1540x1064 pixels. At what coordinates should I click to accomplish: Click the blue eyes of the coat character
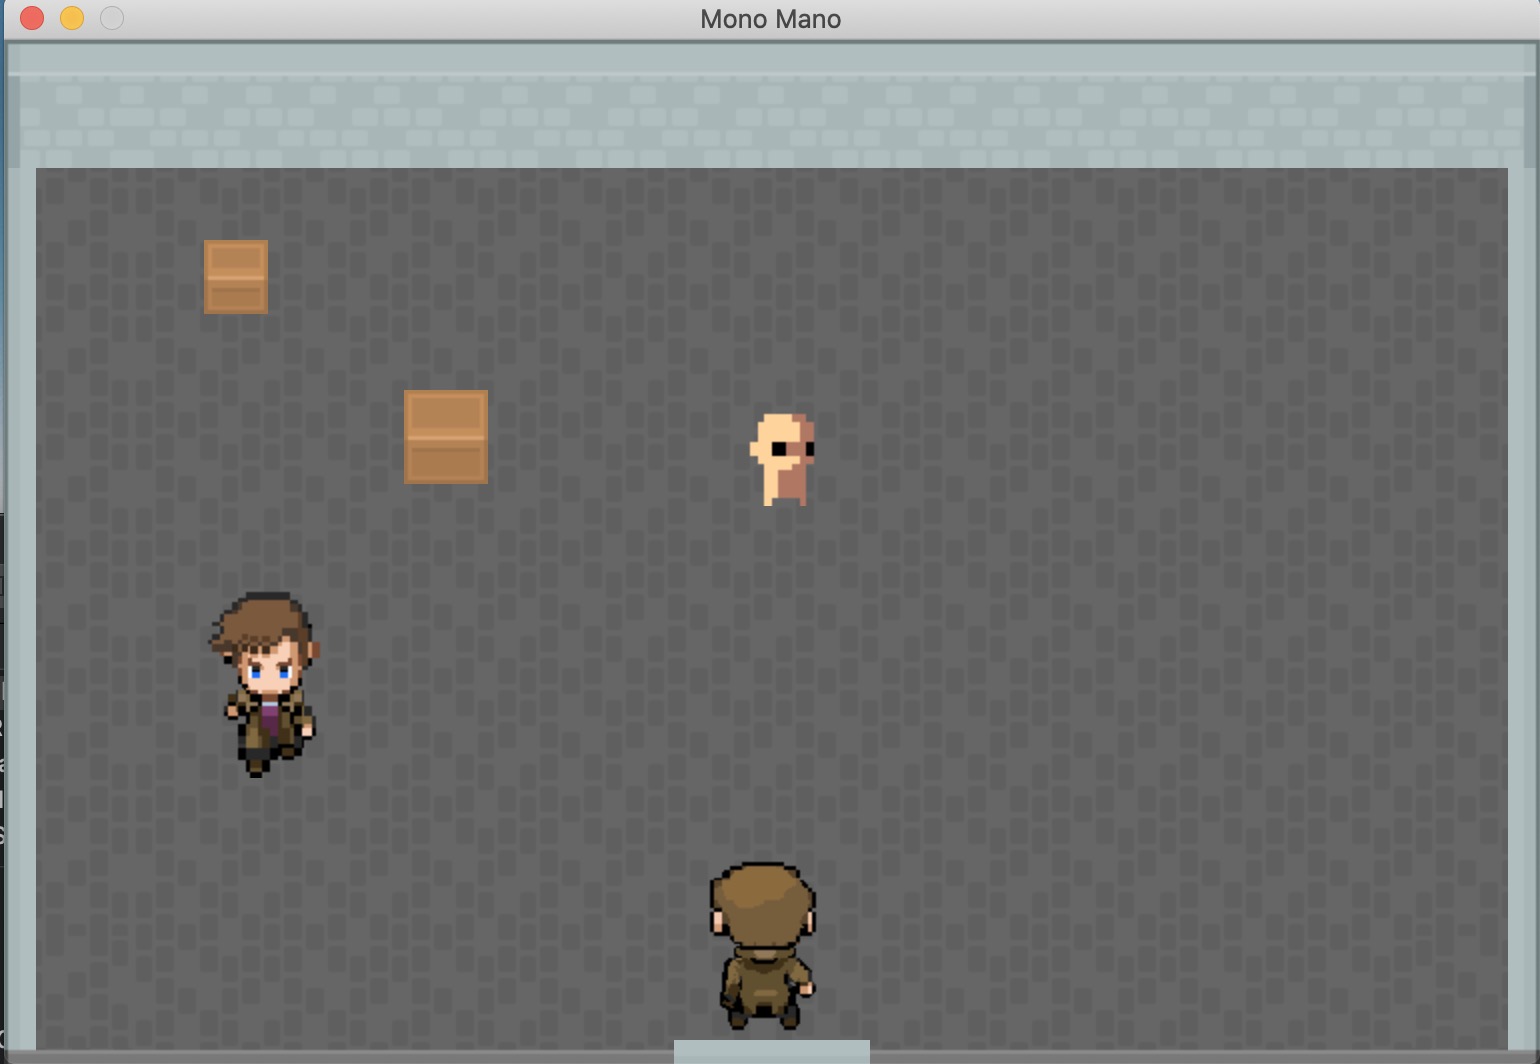(270, 672)
